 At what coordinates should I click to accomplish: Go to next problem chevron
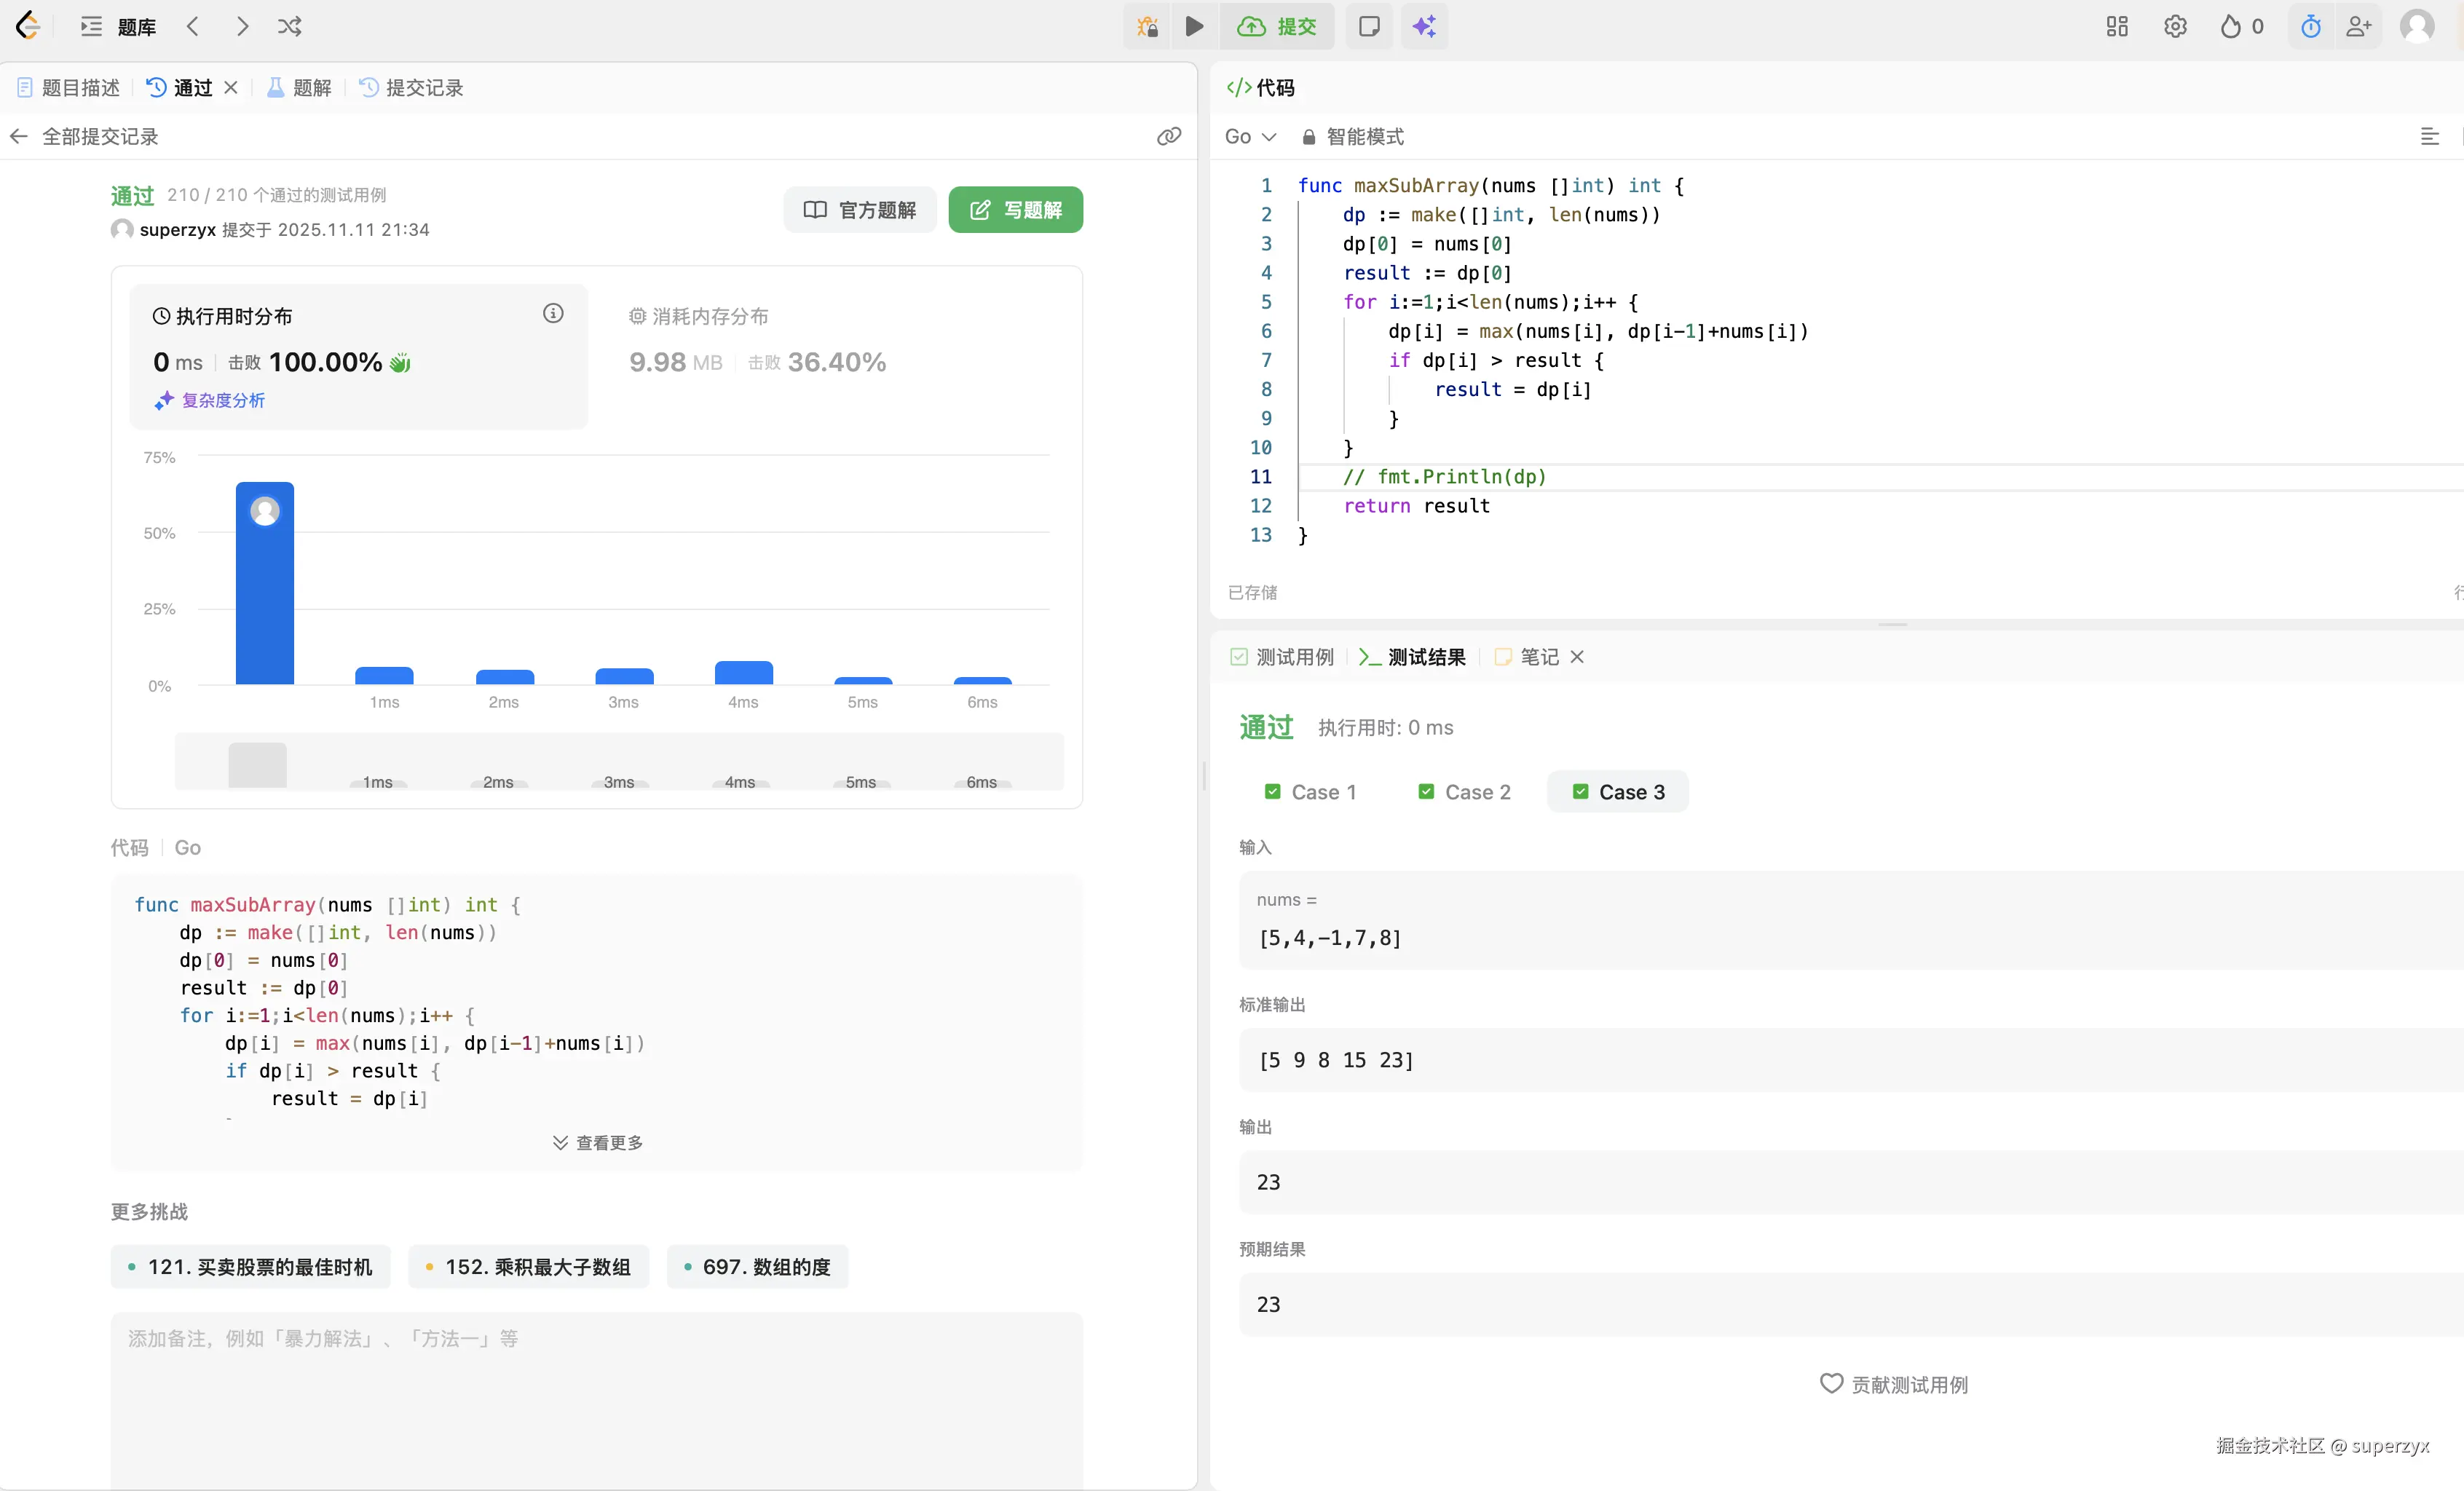coord(242,27)
